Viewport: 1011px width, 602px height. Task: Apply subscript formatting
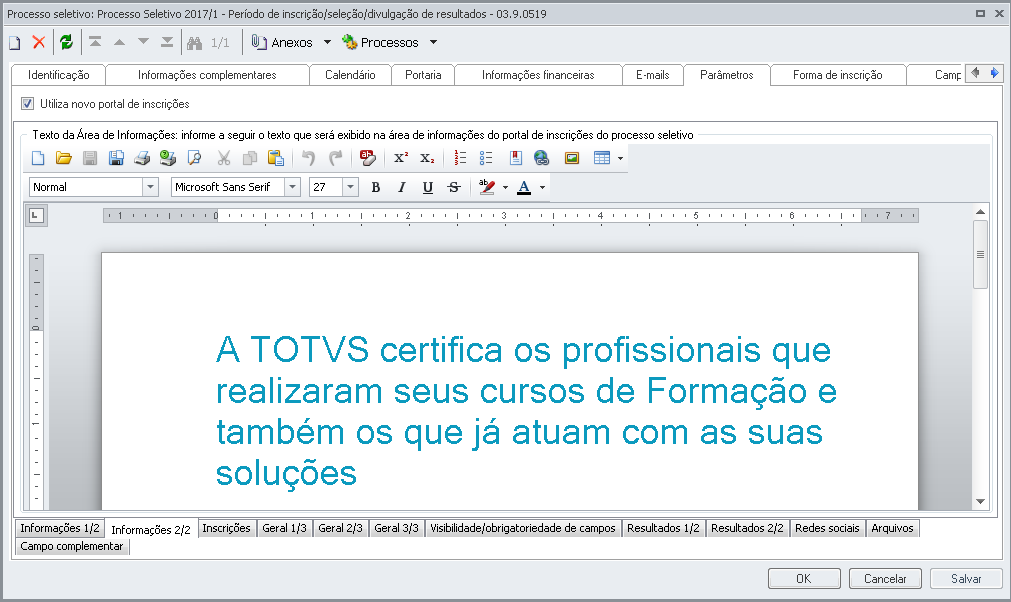click(427, 158)
